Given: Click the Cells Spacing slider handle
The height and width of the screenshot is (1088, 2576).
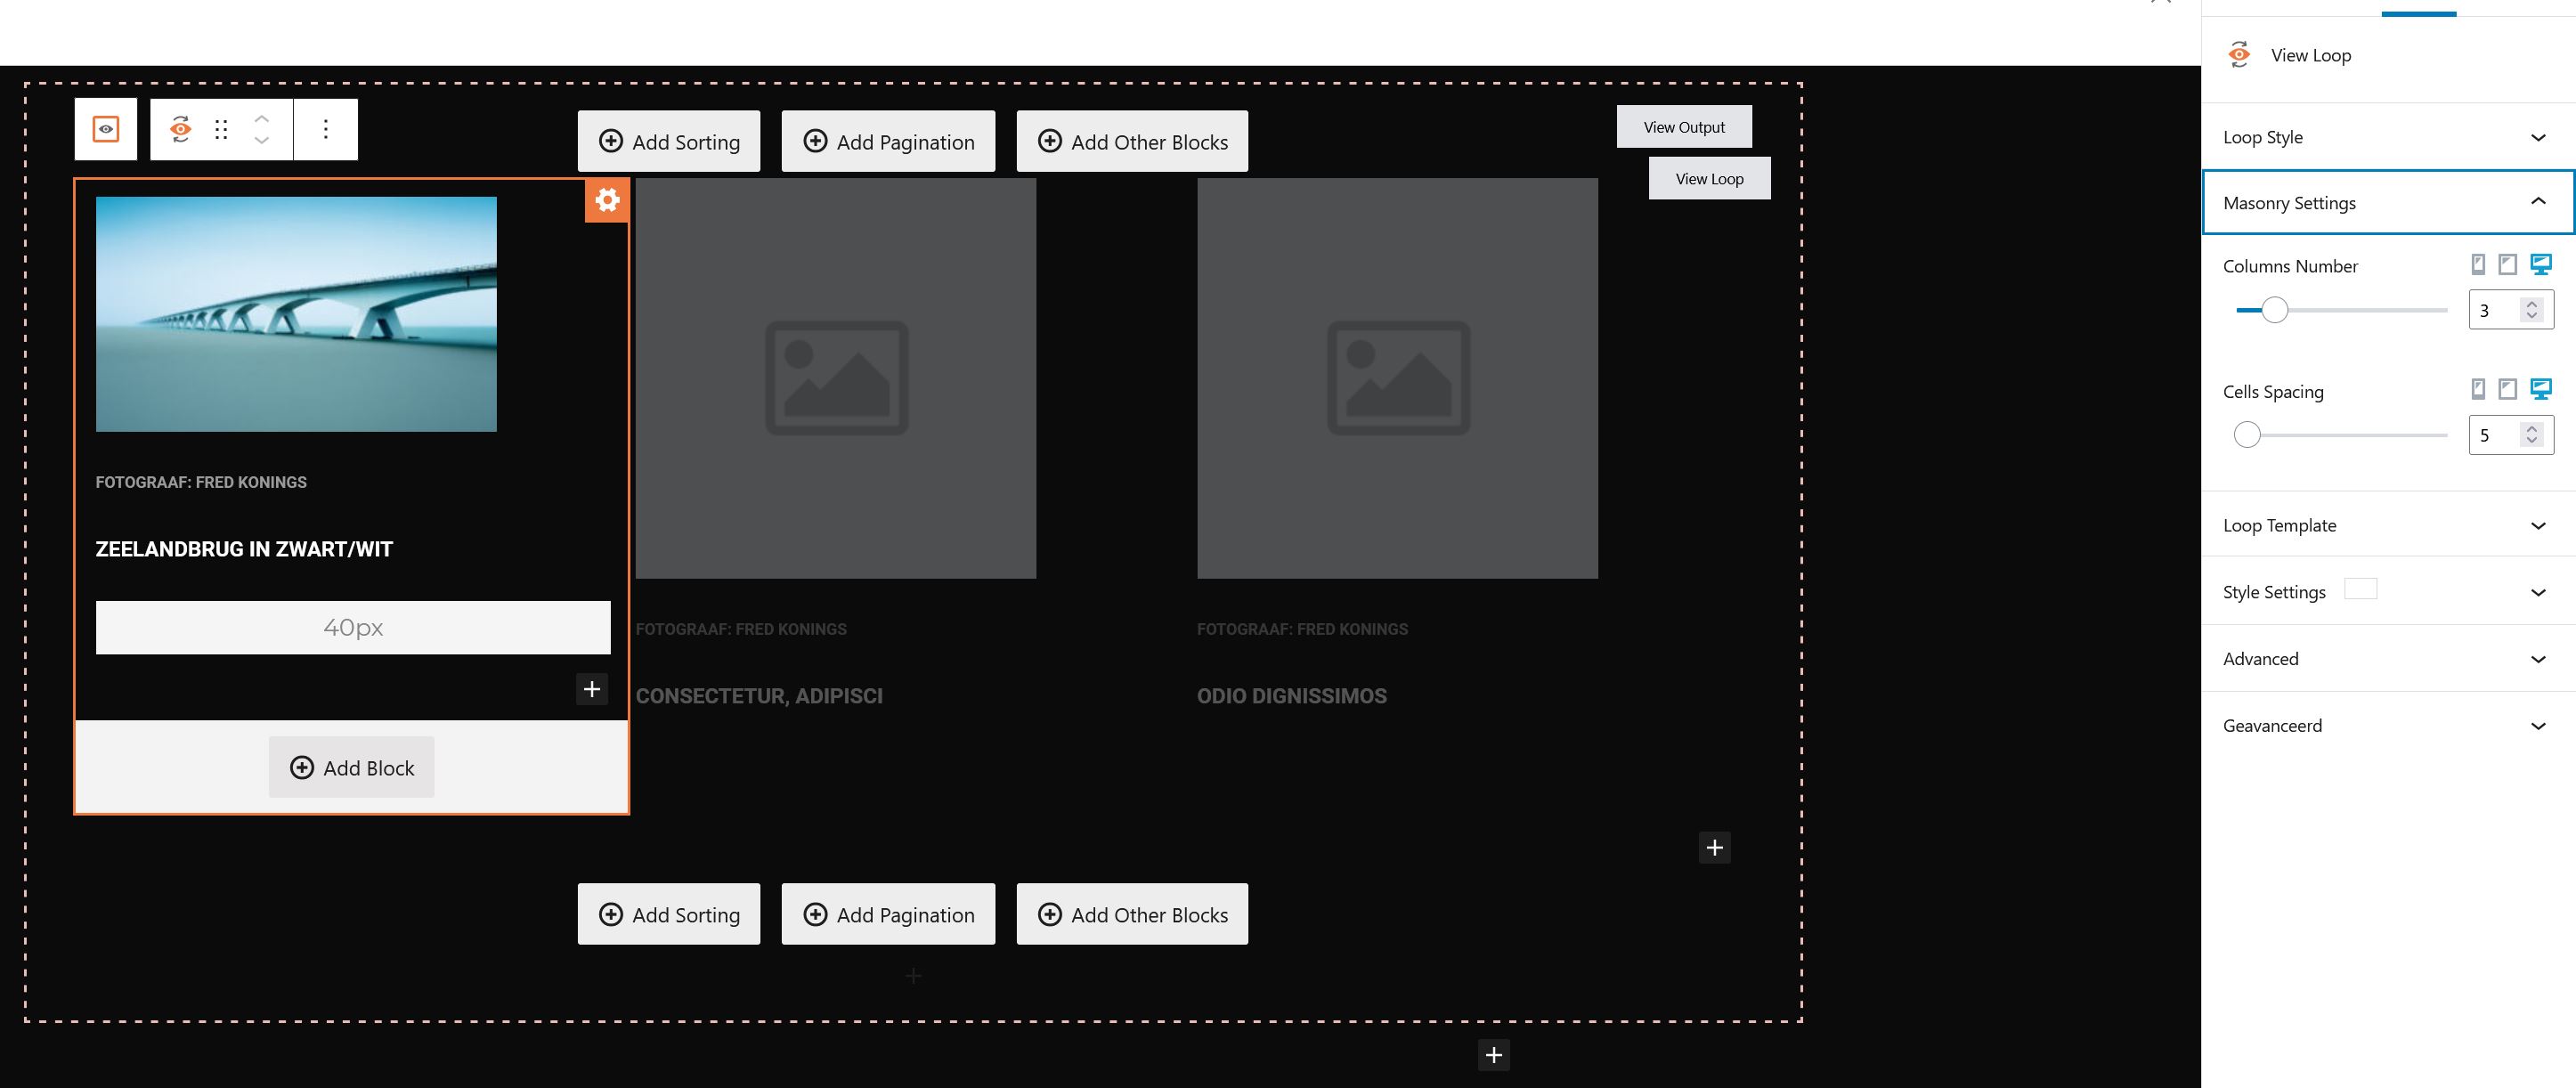Looking at the screenshot, I should click(2247, 435).
